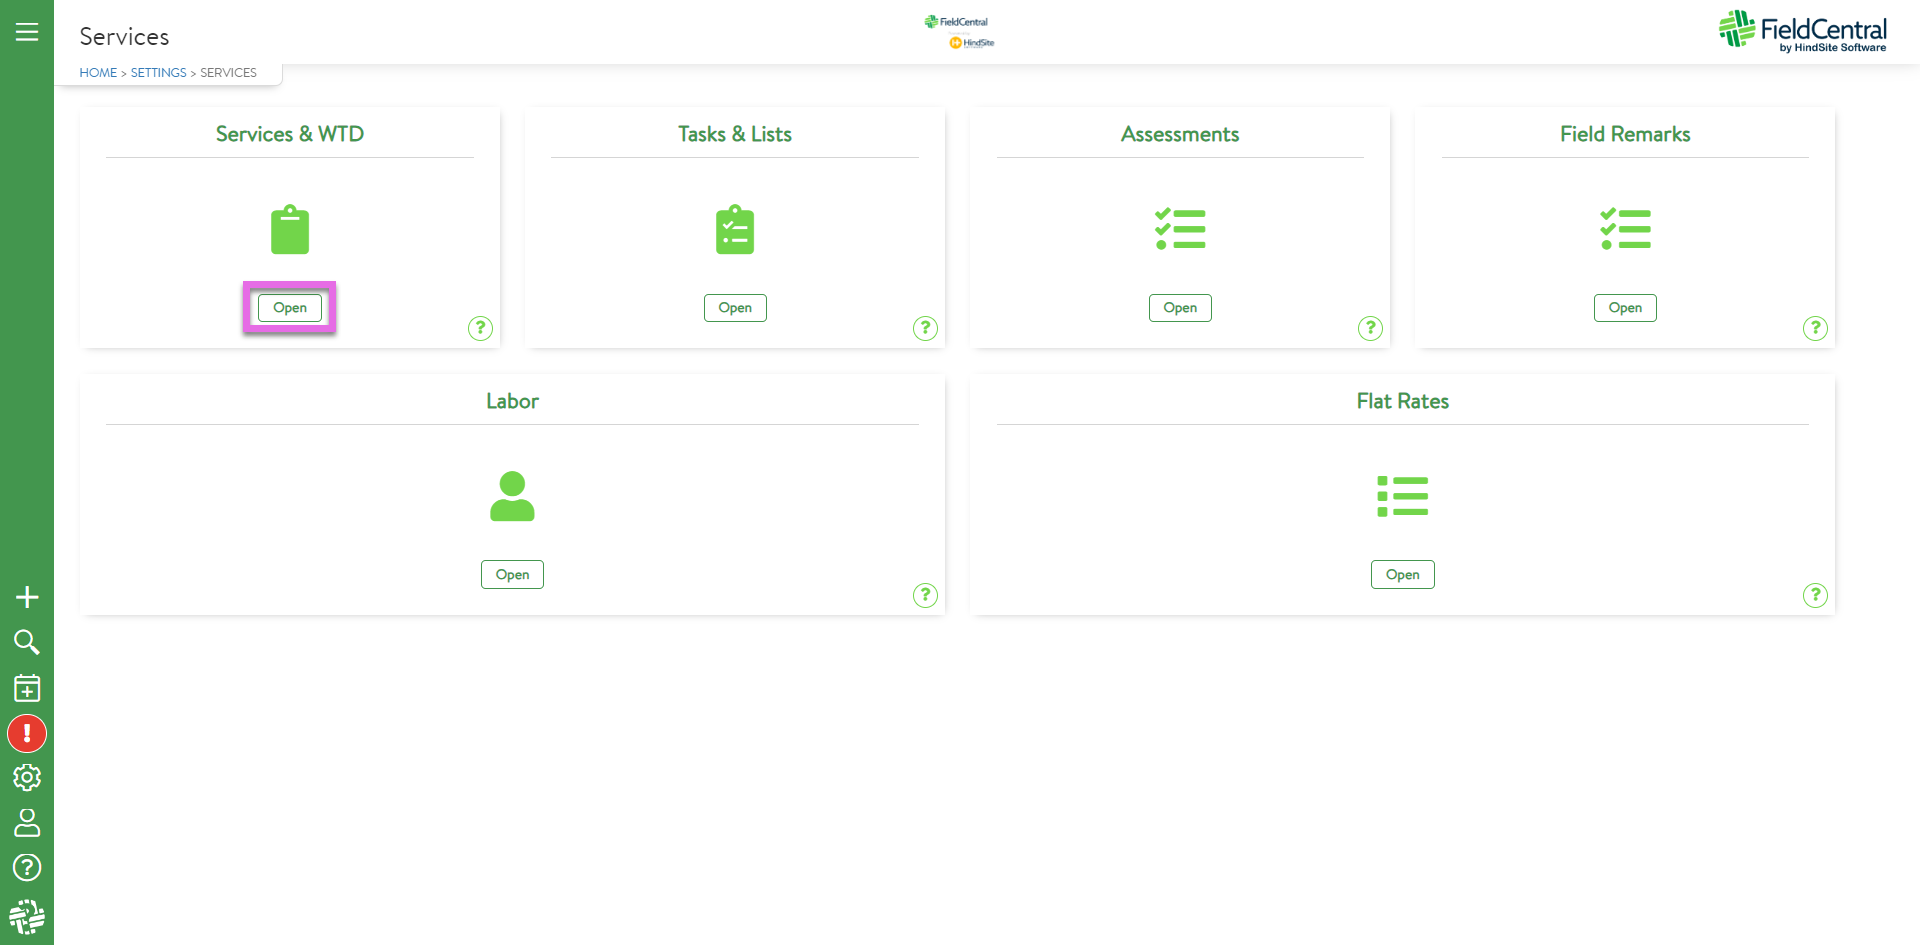Open the user profile icon in sidebar

(x=27, y=822)
